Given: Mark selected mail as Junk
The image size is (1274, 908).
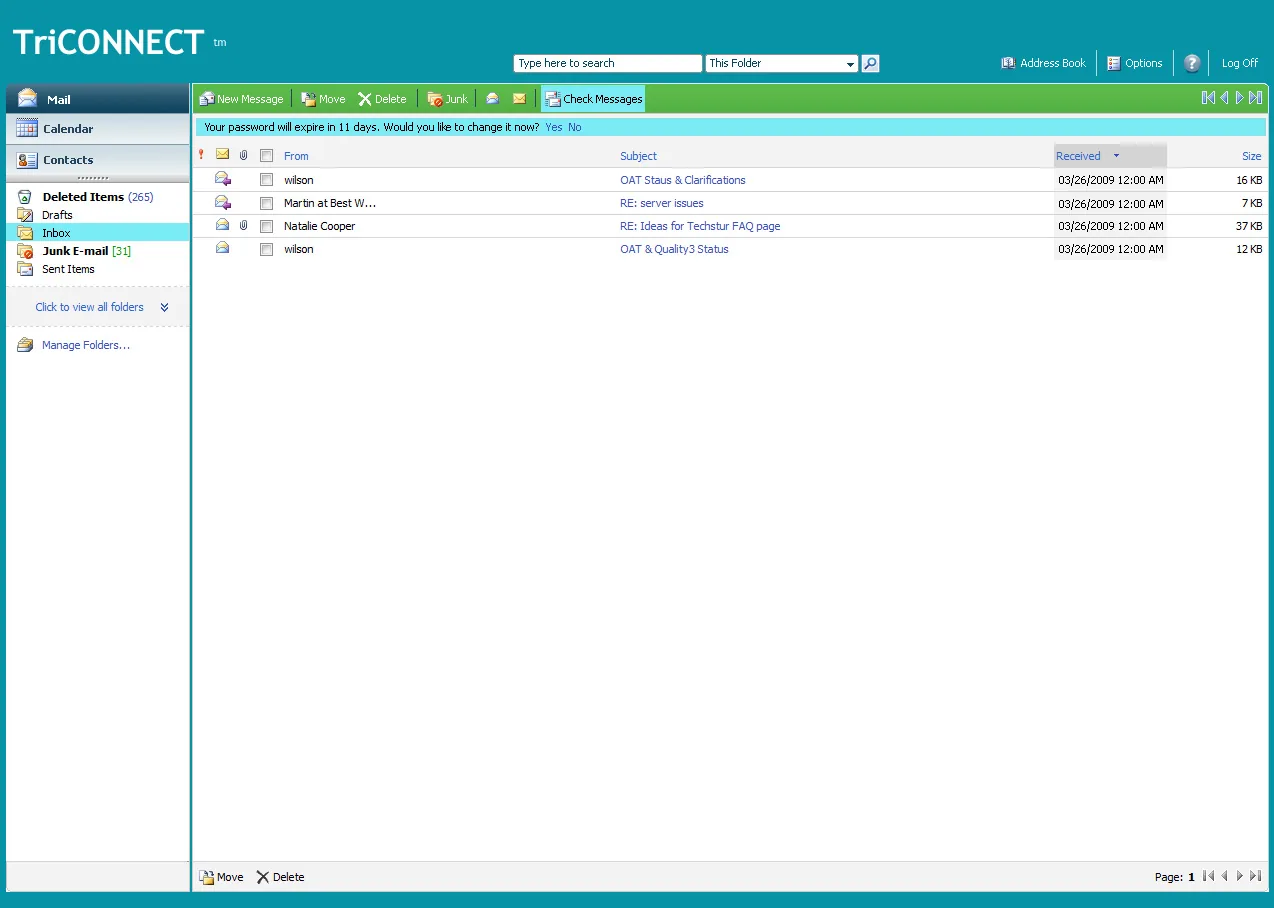Looking at the screenshot, I should (x=448, y=99).
